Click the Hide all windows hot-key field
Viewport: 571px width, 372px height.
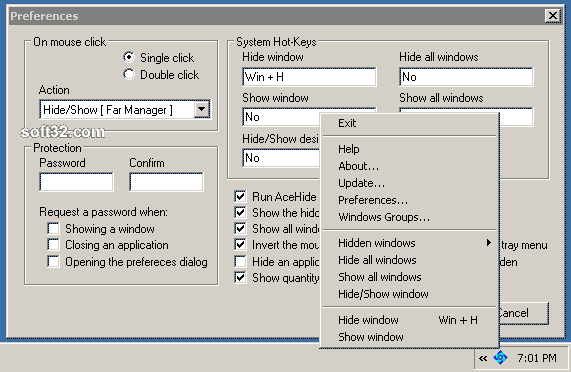pyautogui.click(x=466, y=77)
